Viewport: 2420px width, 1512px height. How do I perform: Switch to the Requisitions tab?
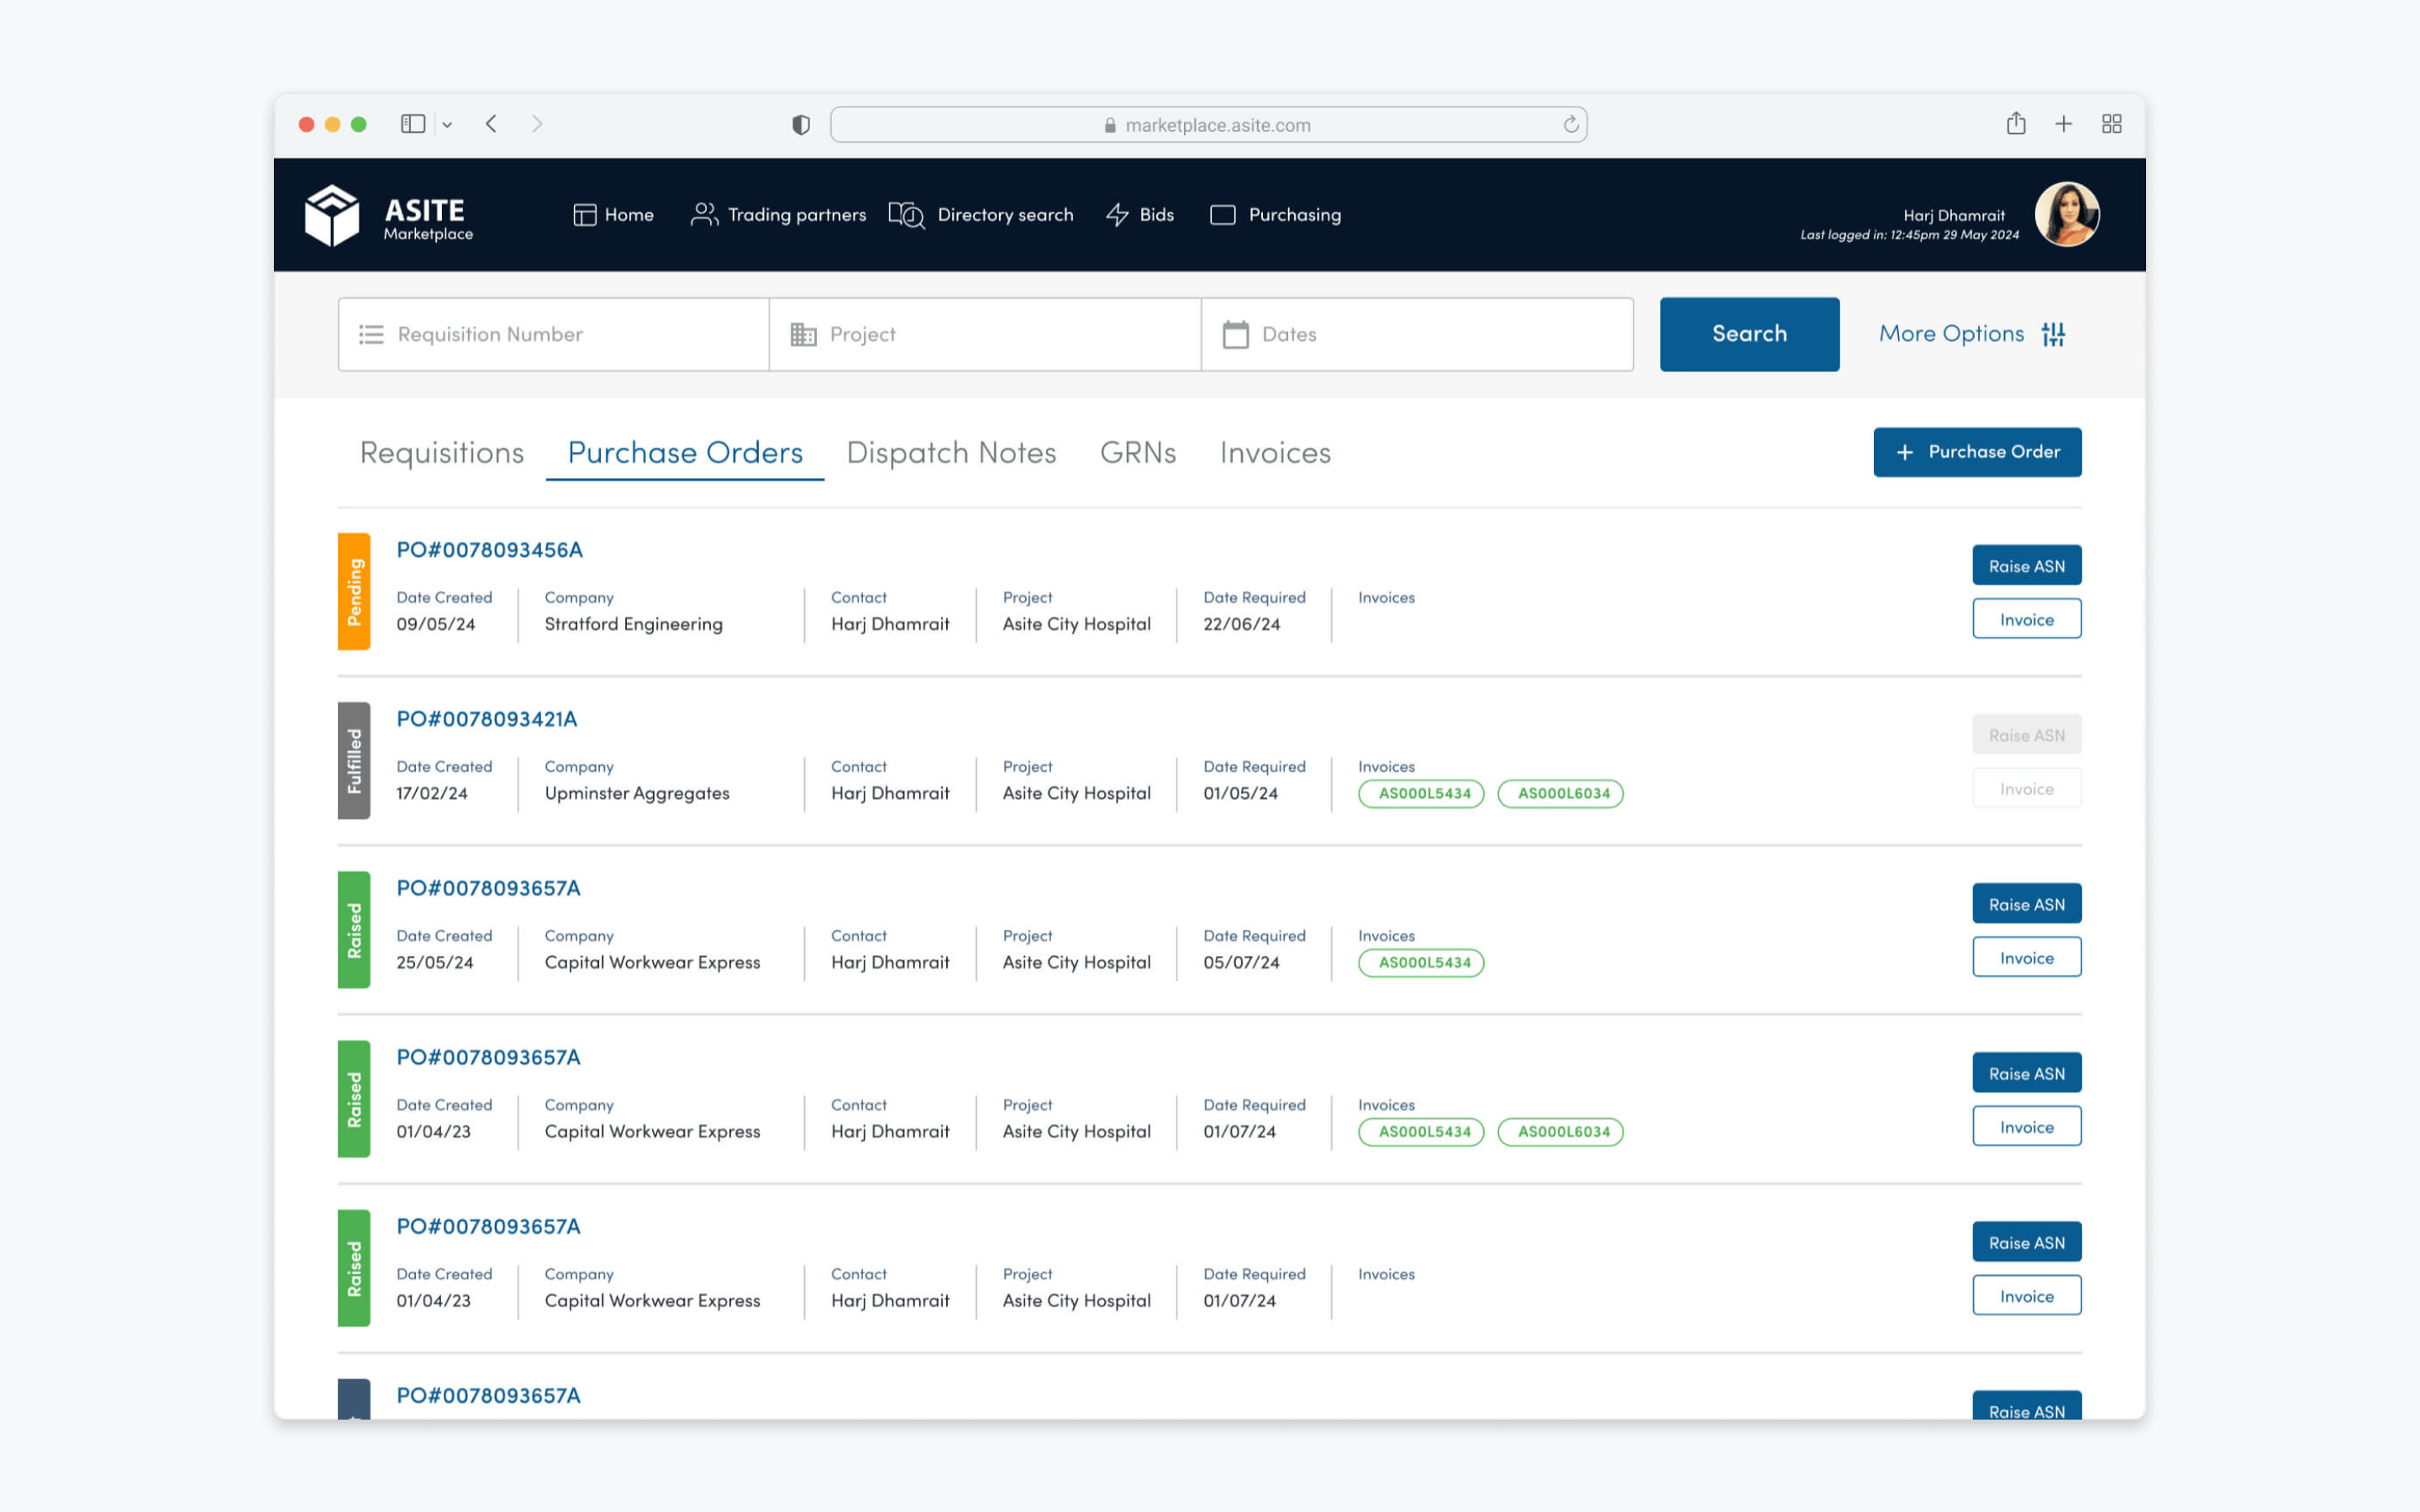click(442, 453)
